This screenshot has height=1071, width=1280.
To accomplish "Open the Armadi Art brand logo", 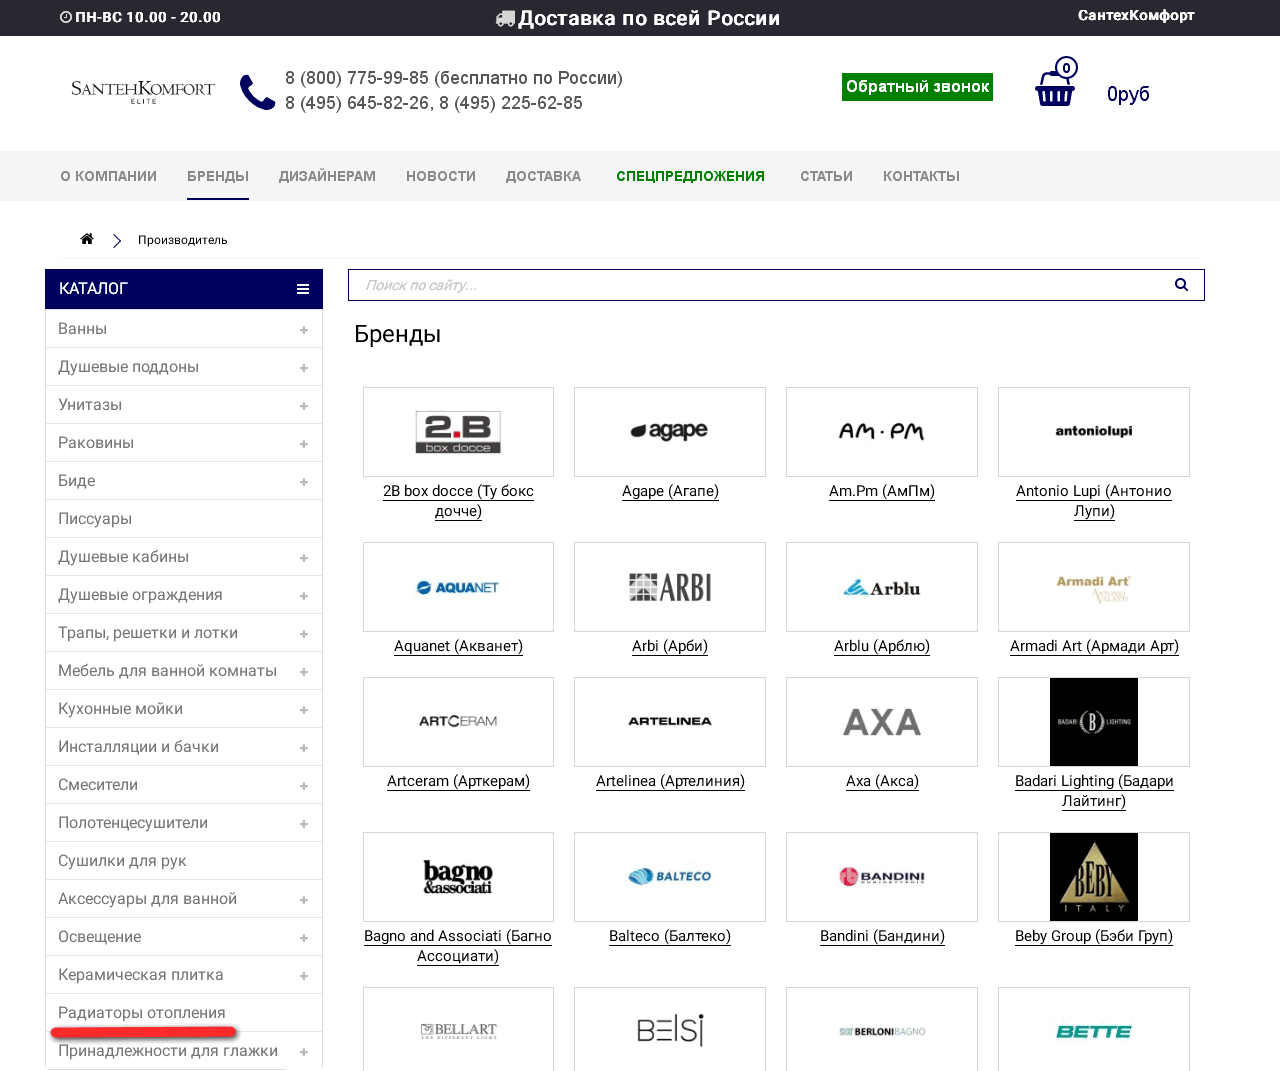I will (x=1094, y=587).
